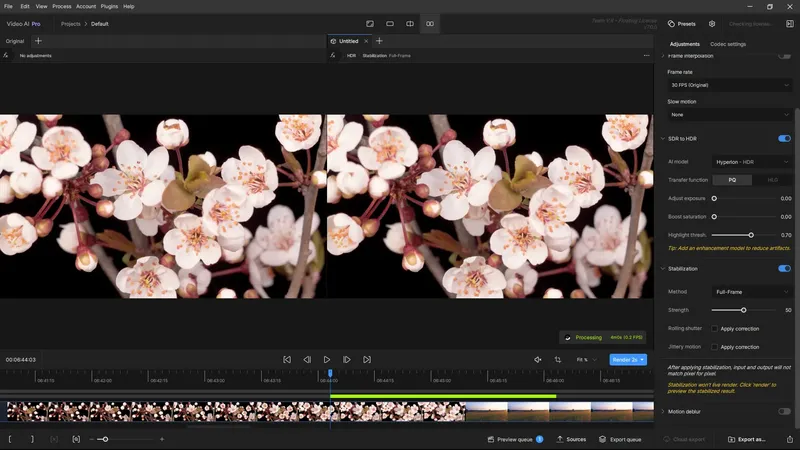
Task: Step back one frame
Action: (x=307, y=359)
